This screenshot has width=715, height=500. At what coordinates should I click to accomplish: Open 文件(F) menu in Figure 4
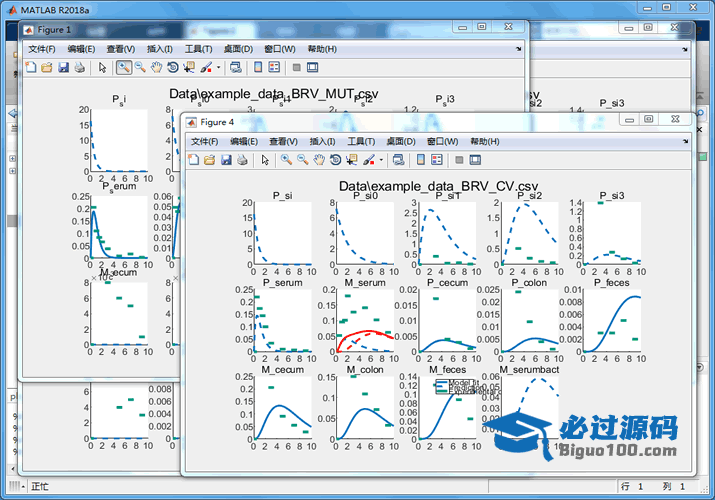(205, 142)
